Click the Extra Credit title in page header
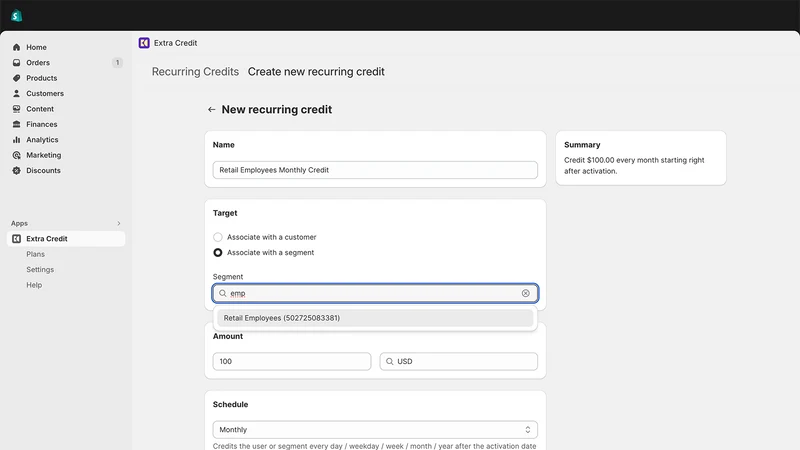Screen dimensions: 800x450 tap(176, 43)
